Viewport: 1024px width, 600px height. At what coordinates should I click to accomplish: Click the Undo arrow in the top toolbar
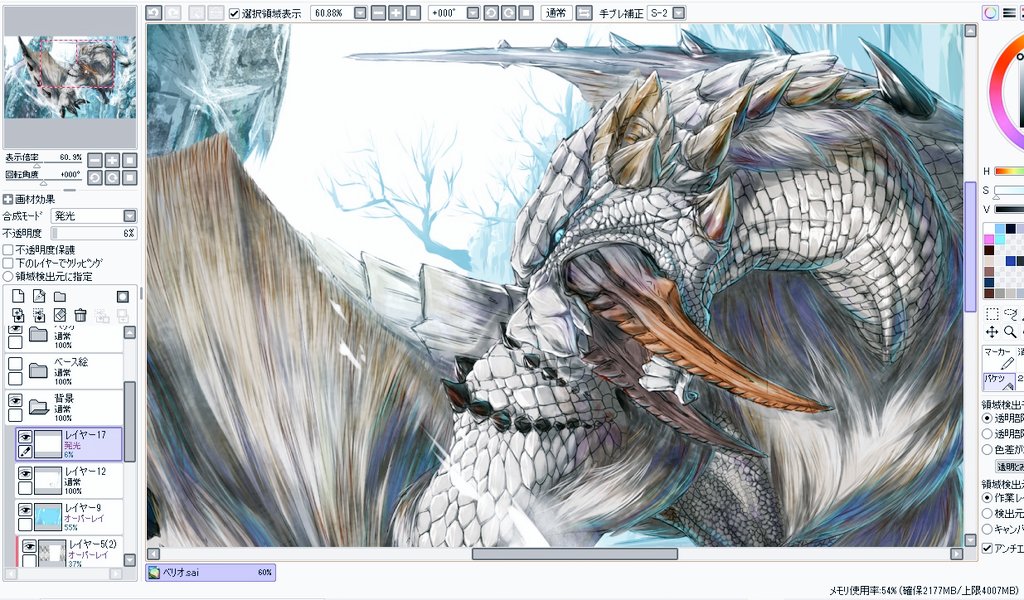pyautogui.click(x=153, y=12)
